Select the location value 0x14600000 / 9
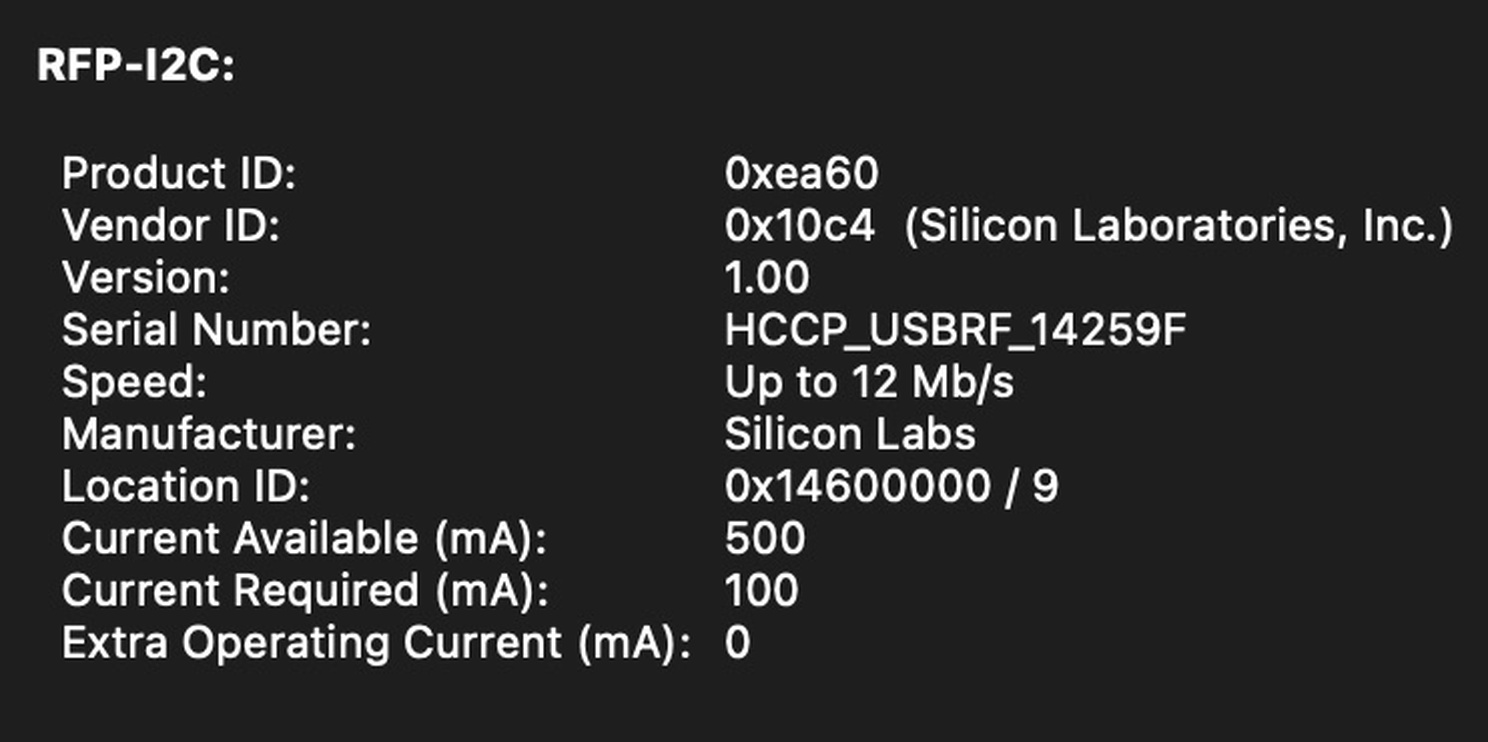The image size is (1488, 742). click(x=891, y=487)
